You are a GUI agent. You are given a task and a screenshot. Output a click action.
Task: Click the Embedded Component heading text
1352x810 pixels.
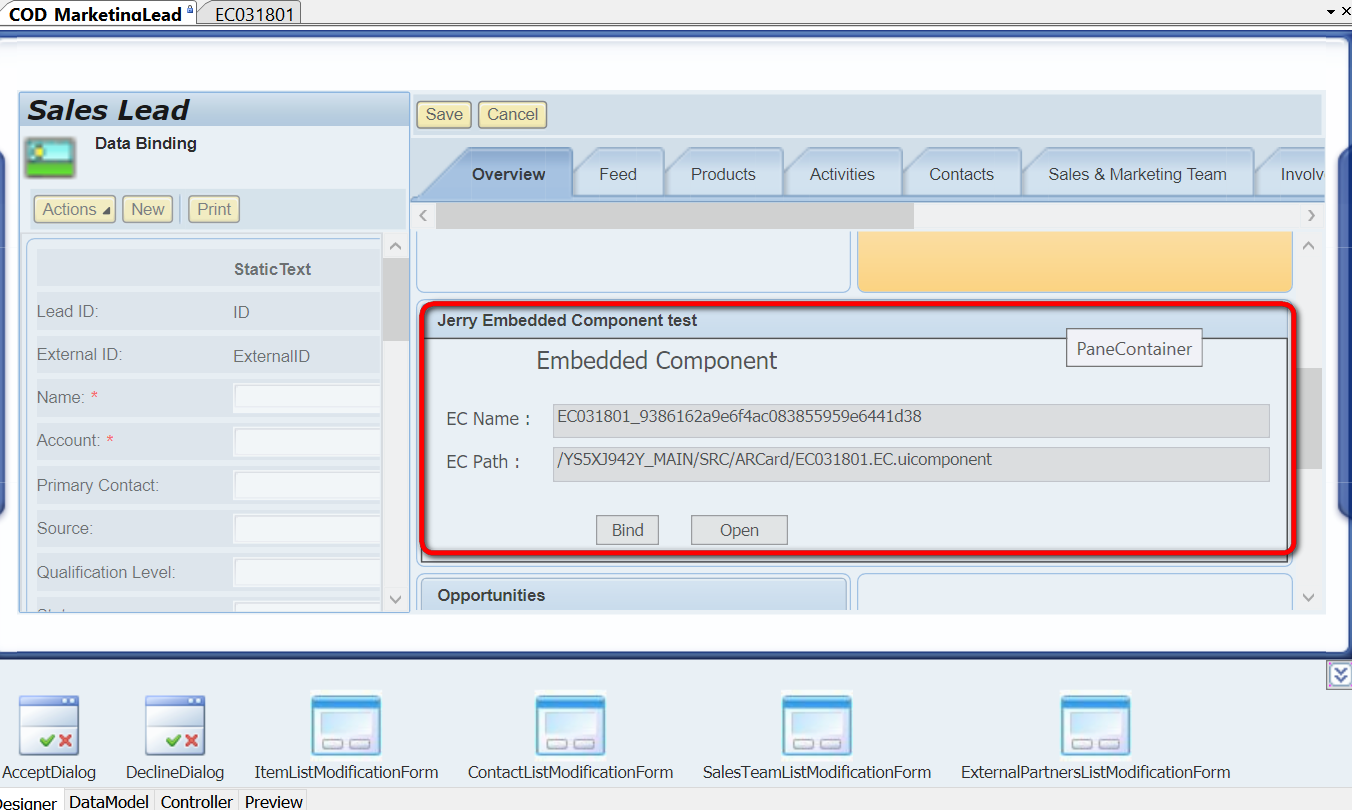[x=657, y=361]
